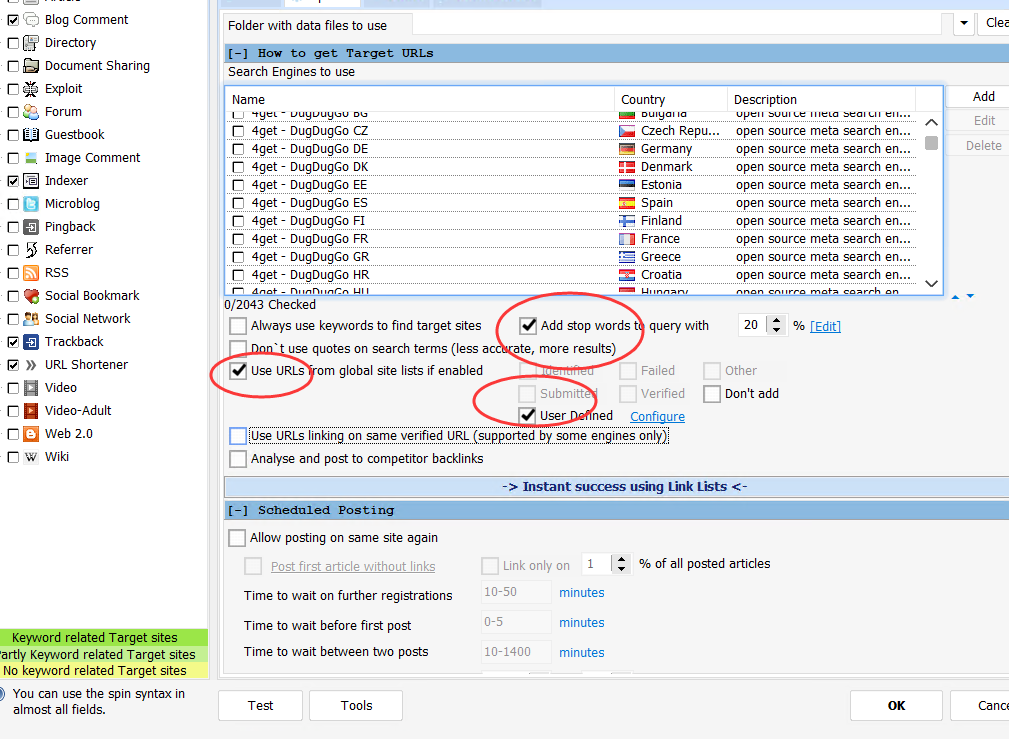Click the Blog Comment engine icon

coord(31,20)
